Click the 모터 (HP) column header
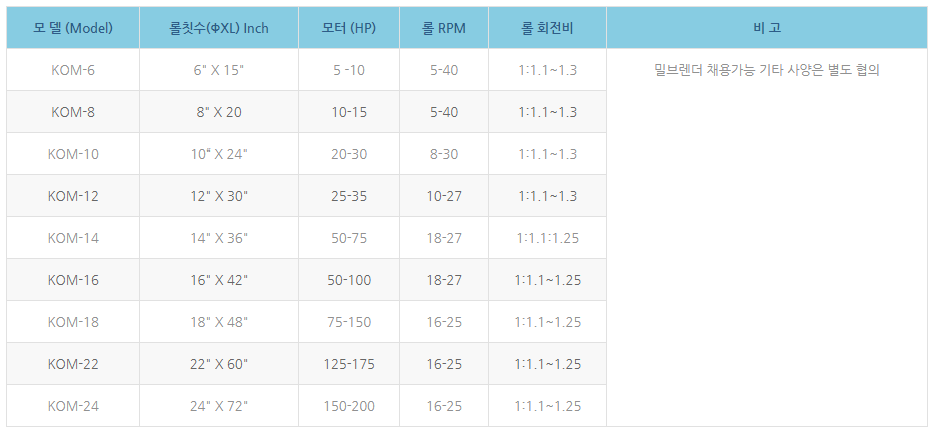Viewport: 934px width, 435px height. point(349,28)
